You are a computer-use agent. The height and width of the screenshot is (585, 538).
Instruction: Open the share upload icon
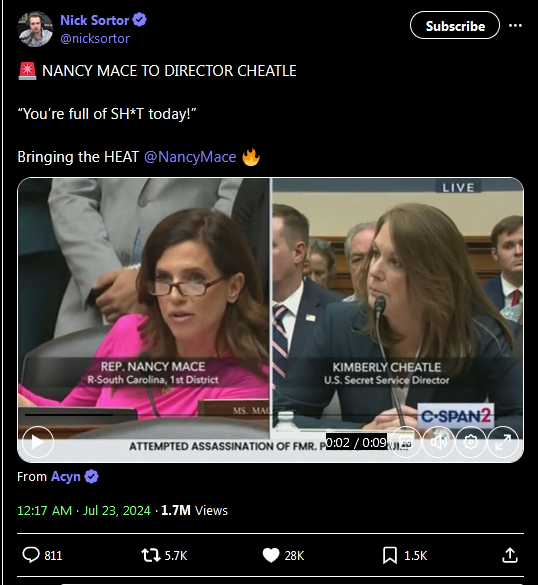coord(510,555)
